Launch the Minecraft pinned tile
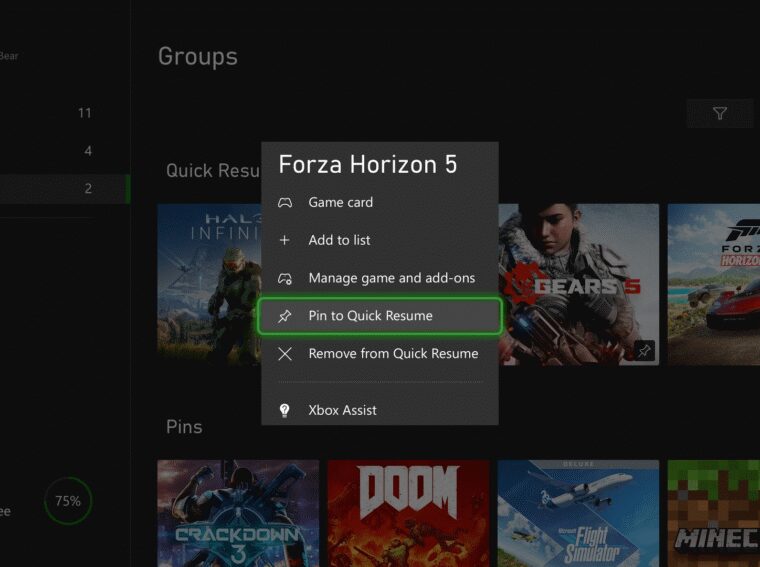The width and height of the screenshot is (760, 567). pos(713,513)
